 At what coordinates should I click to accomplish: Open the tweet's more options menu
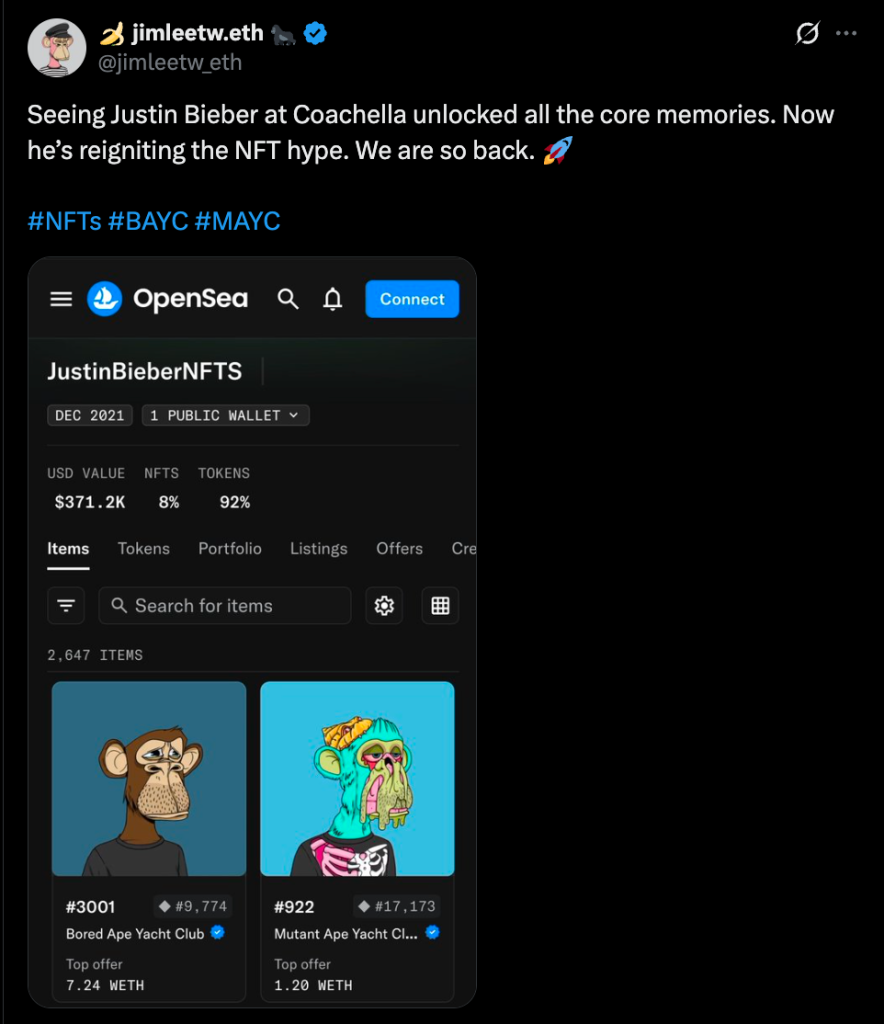pos(846,34)
